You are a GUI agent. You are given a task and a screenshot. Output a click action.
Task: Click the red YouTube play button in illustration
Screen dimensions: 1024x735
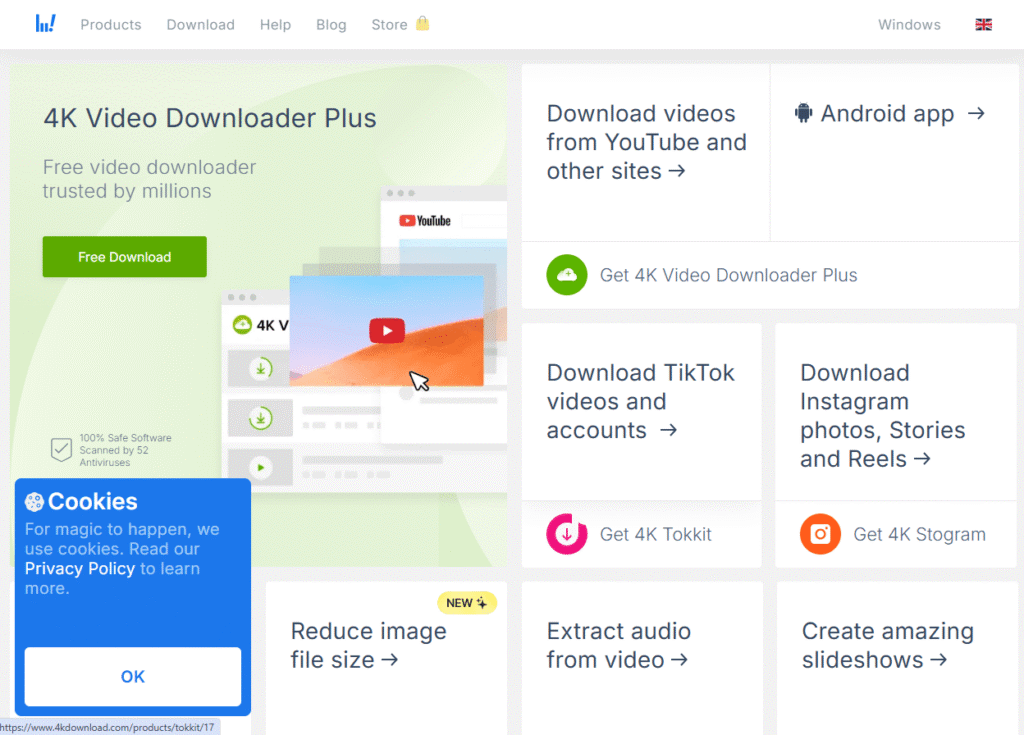pyautogui.click(x=387, y=331)
